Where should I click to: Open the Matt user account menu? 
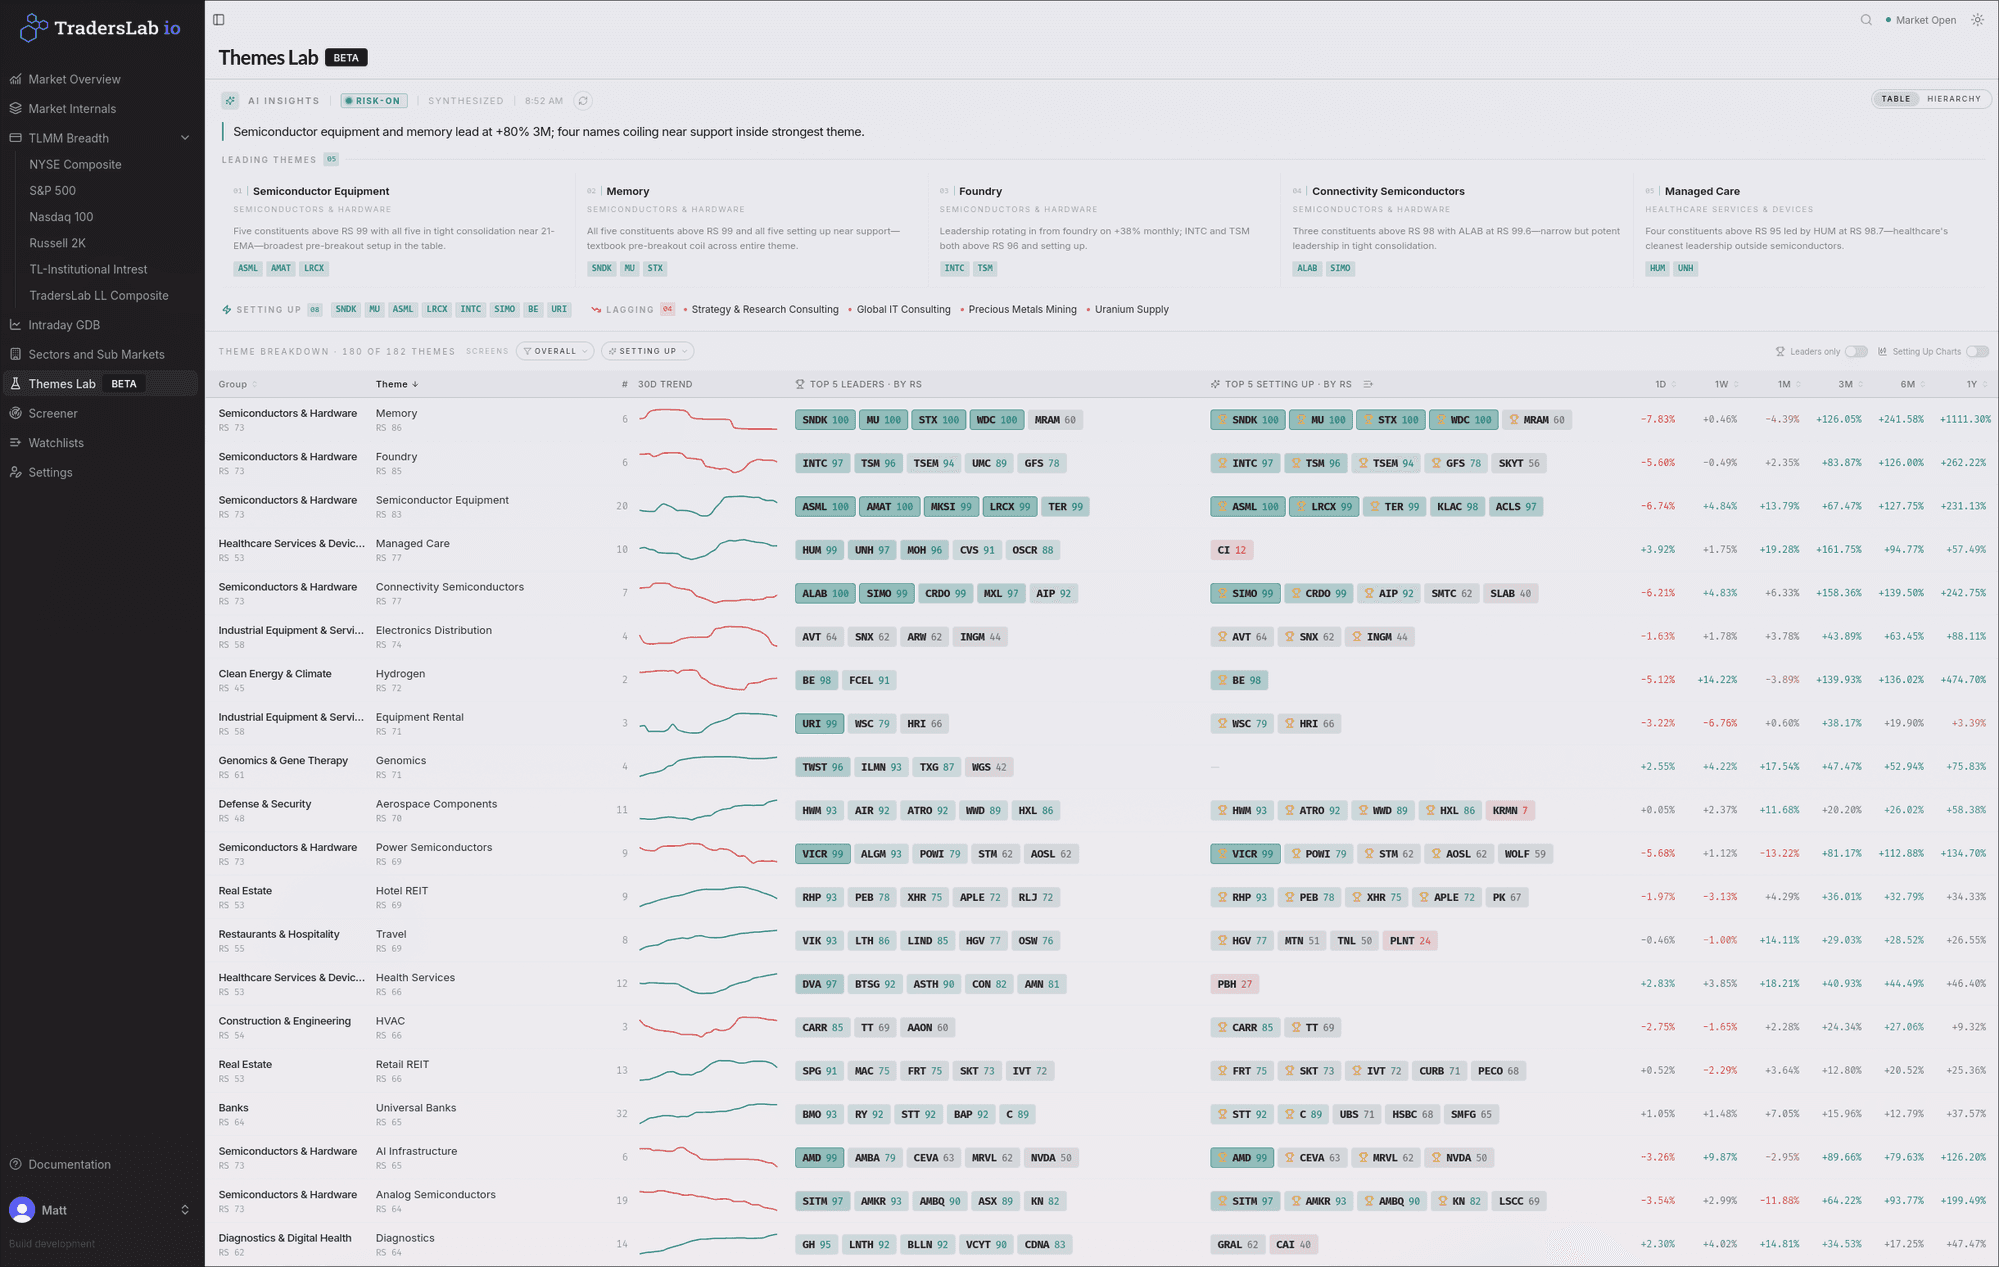tap(100, 1210)
